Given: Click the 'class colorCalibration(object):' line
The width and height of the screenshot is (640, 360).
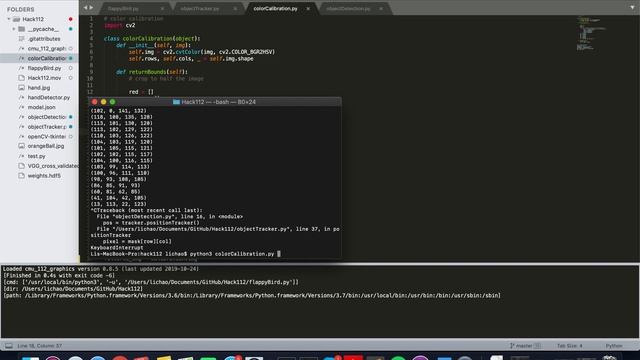Looking at the screenshot, I should click(x=152, y=39).
